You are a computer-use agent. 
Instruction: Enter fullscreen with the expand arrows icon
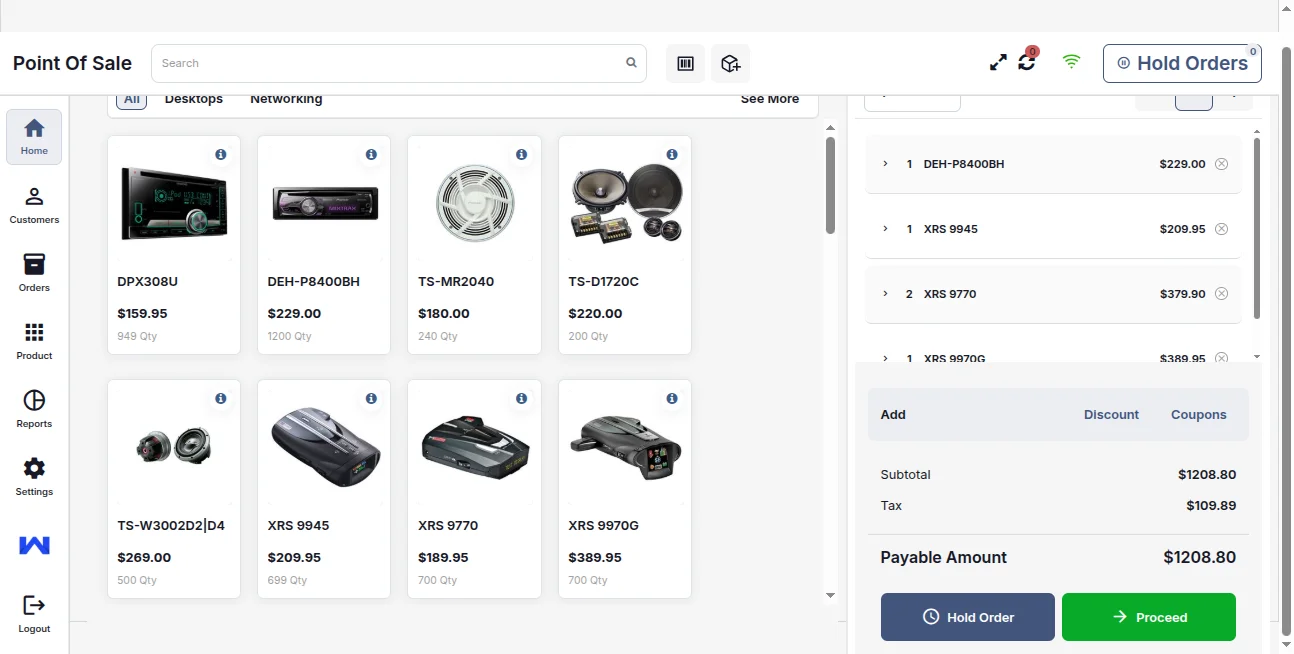tap(998, 62)
